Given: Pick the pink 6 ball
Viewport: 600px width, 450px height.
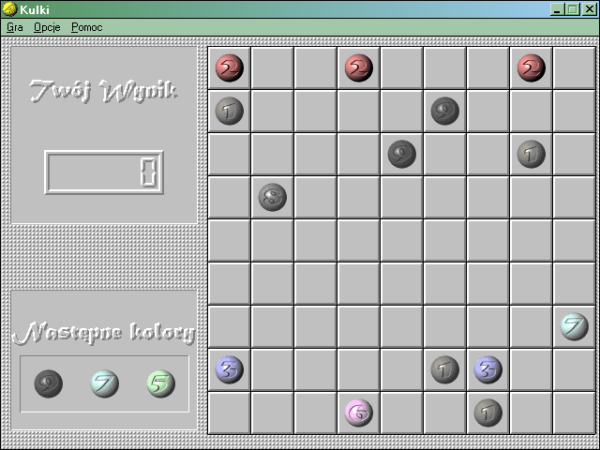Looking at the screenshot, I should [359, 412].
